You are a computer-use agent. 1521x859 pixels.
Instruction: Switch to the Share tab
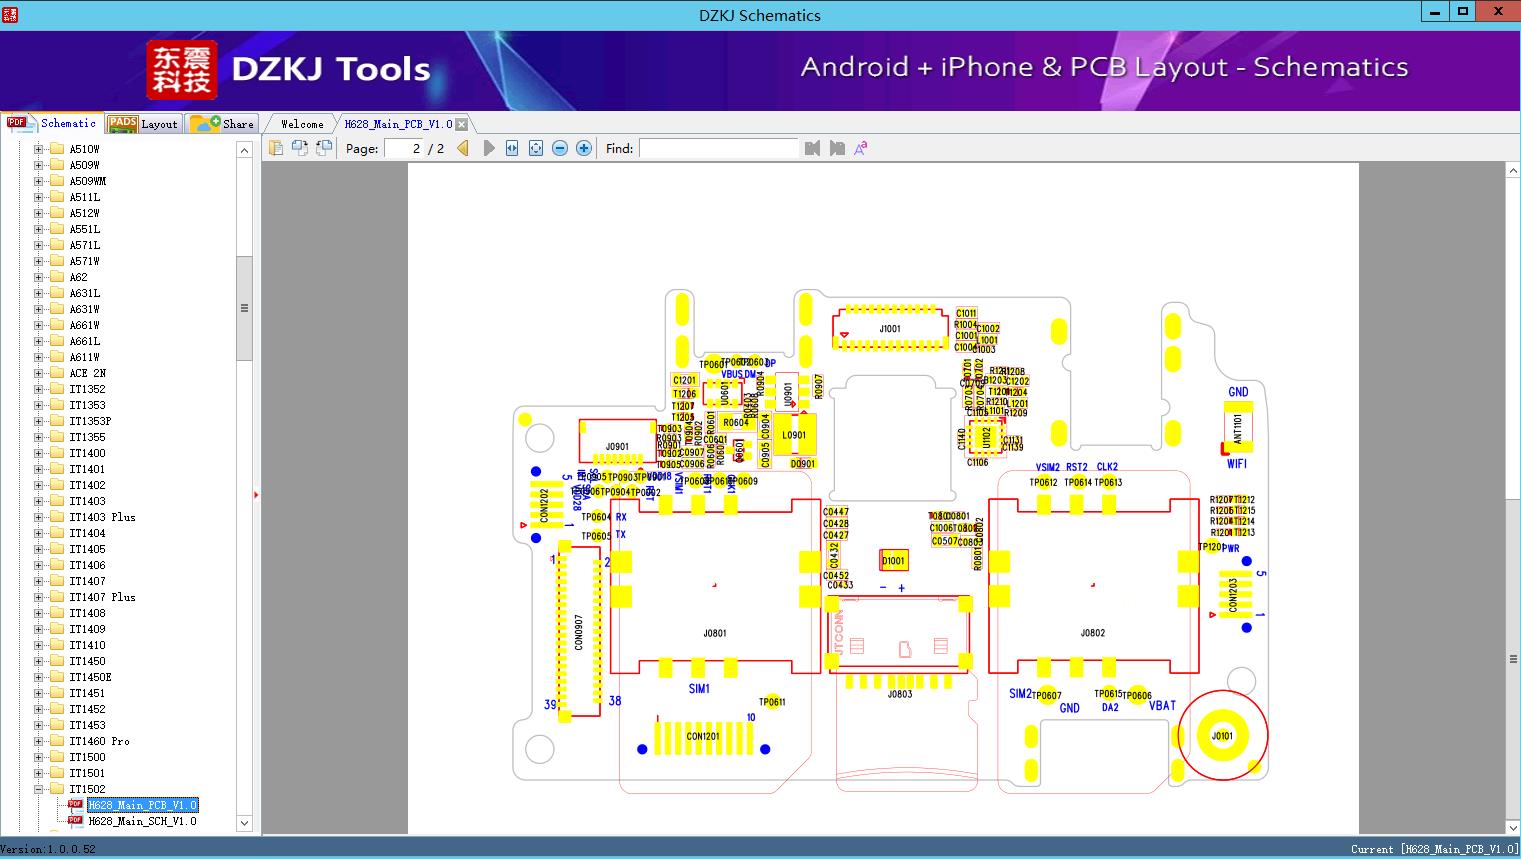pyautogui.click(x=222, y=123)
